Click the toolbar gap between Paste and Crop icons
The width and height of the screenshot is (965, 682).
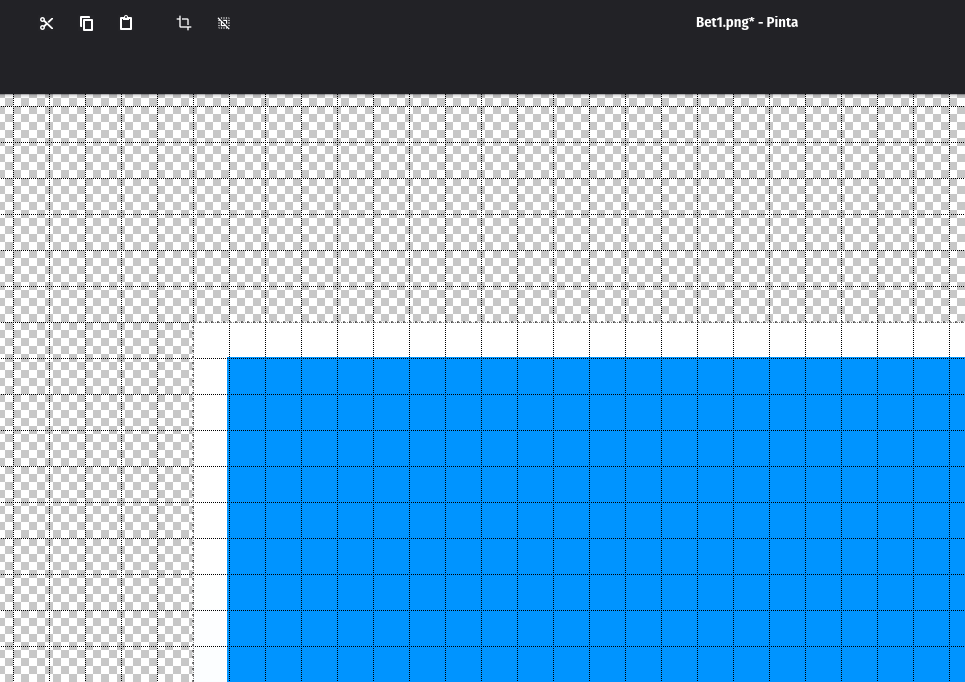tap(154, 23)
